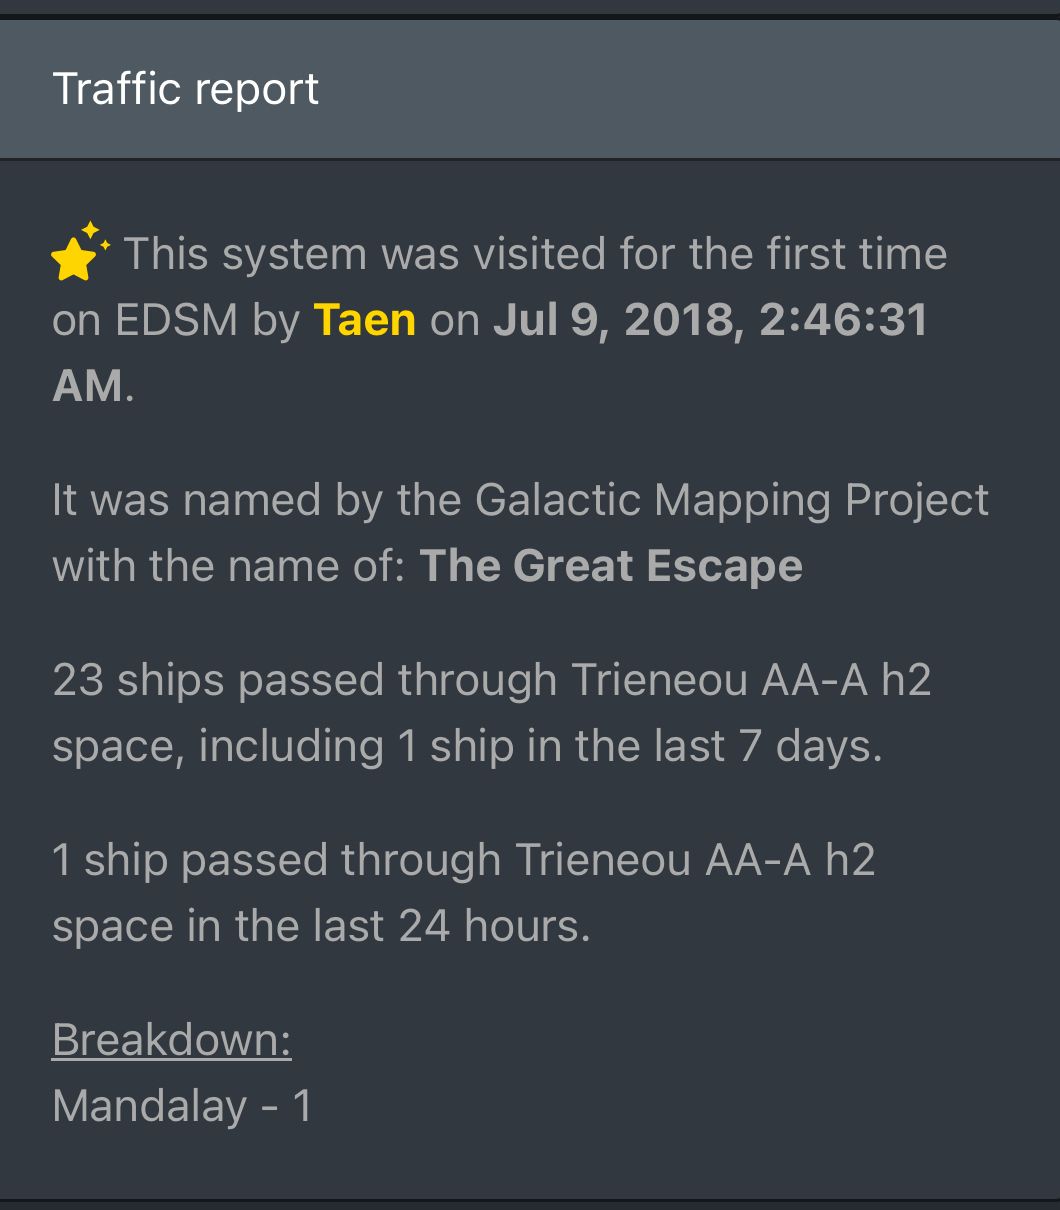Screen dimensions: 1060x1210
Task: Click the "Galactic Mapping Project" text
Action: click(732, 500)
